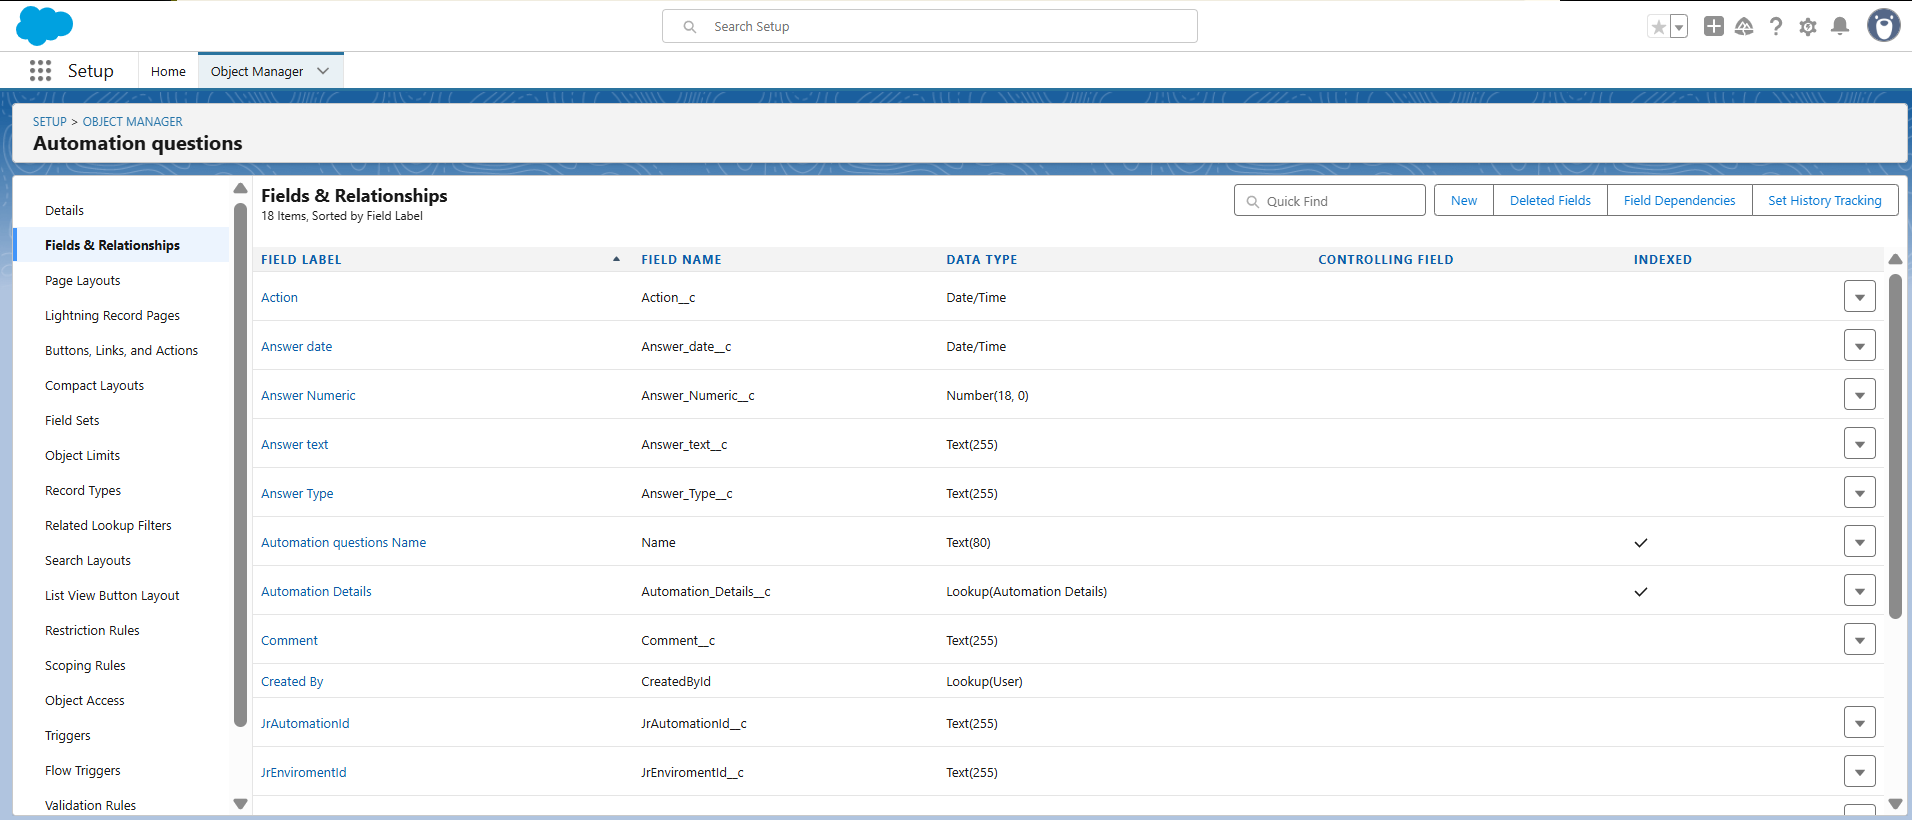Click the Search Setup field

pos(930,26)
